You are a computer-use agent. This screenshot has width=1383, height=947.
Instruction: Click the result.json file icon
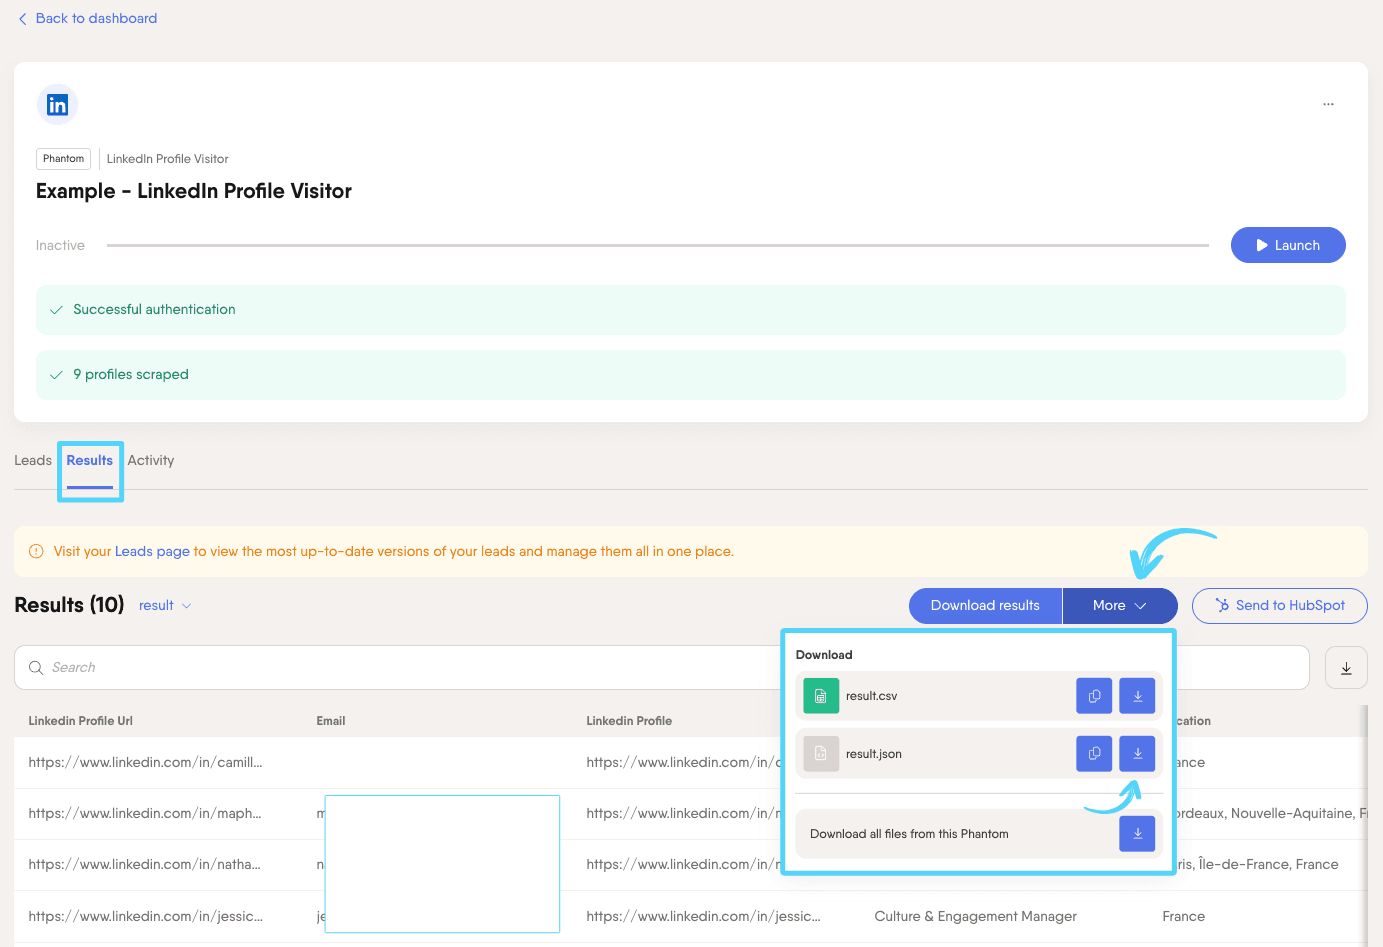(x=821, y=754)
